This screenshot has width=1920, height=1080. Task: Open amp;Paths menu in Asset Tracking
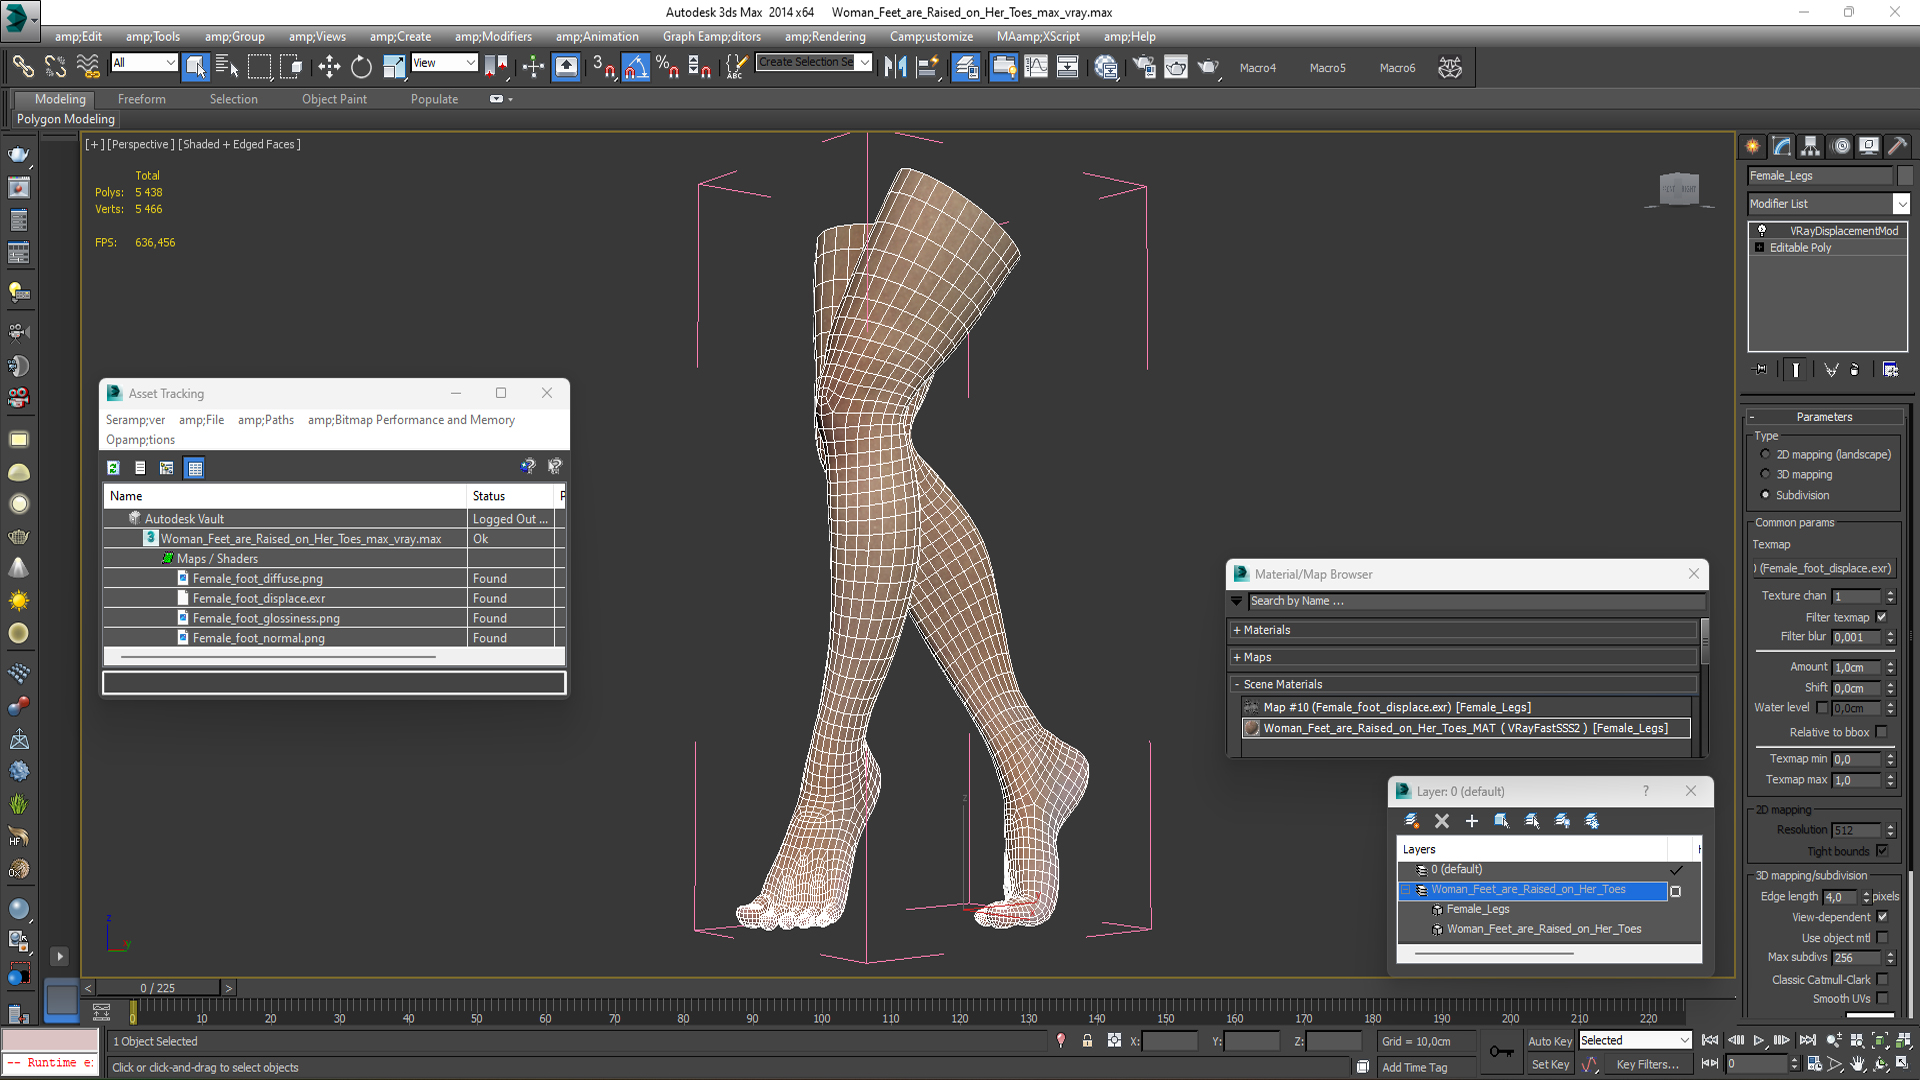coord(266,420)
